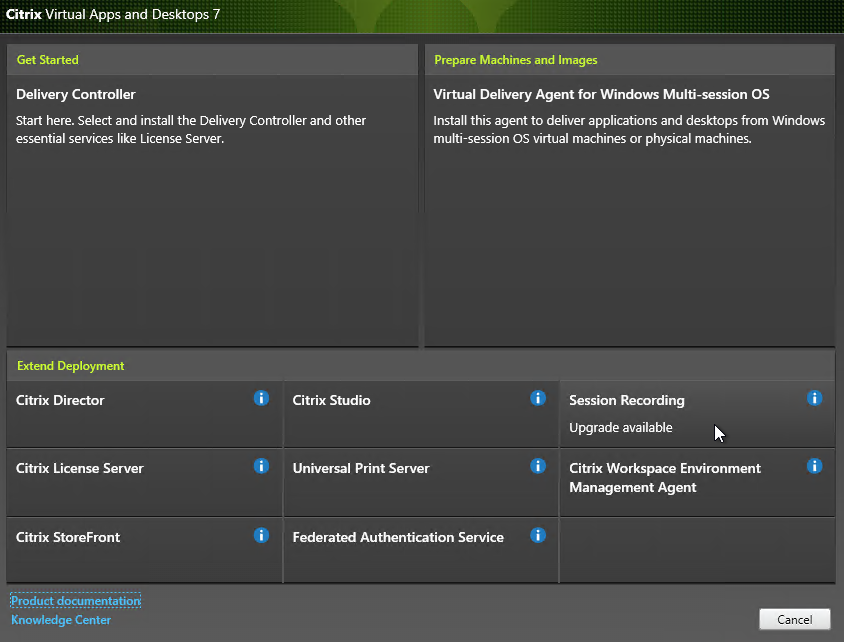Select Delivery Controller install option

pos(213,210)
